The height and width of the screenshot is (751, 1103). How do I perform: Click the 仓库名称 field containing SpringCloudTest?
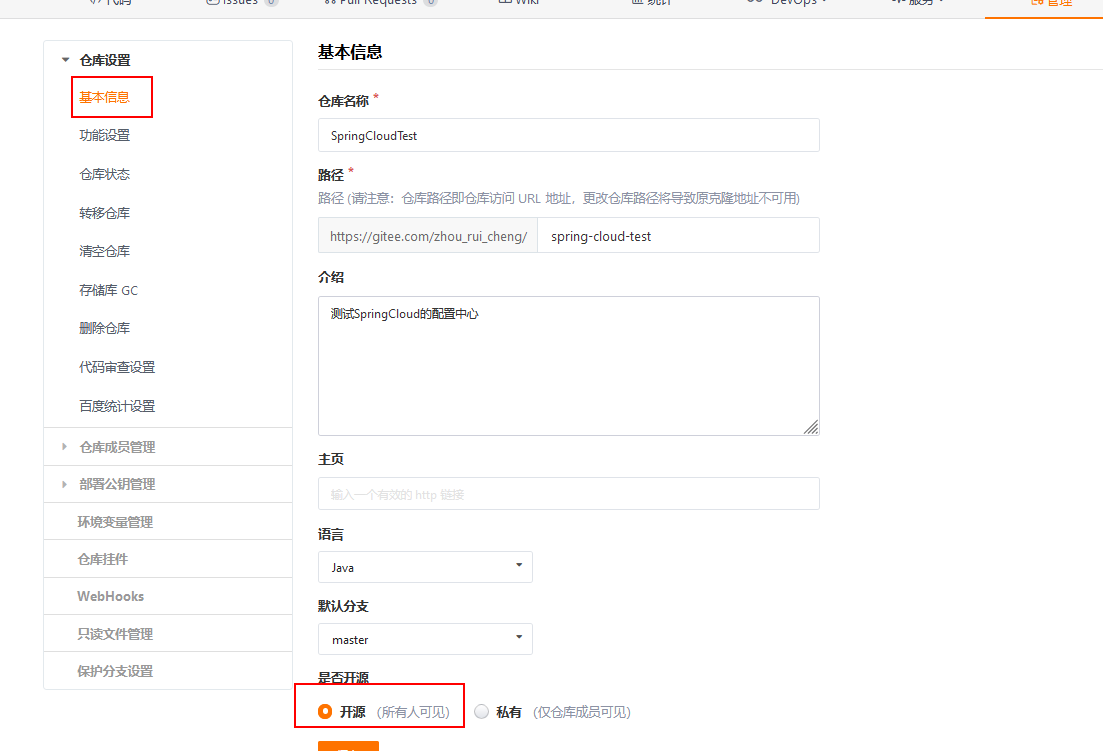(x=568, y=135)
